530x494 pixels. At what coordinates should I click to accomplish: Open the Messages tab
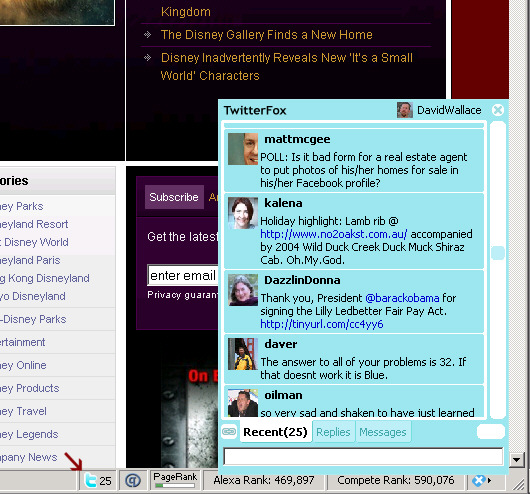[383, 432]
